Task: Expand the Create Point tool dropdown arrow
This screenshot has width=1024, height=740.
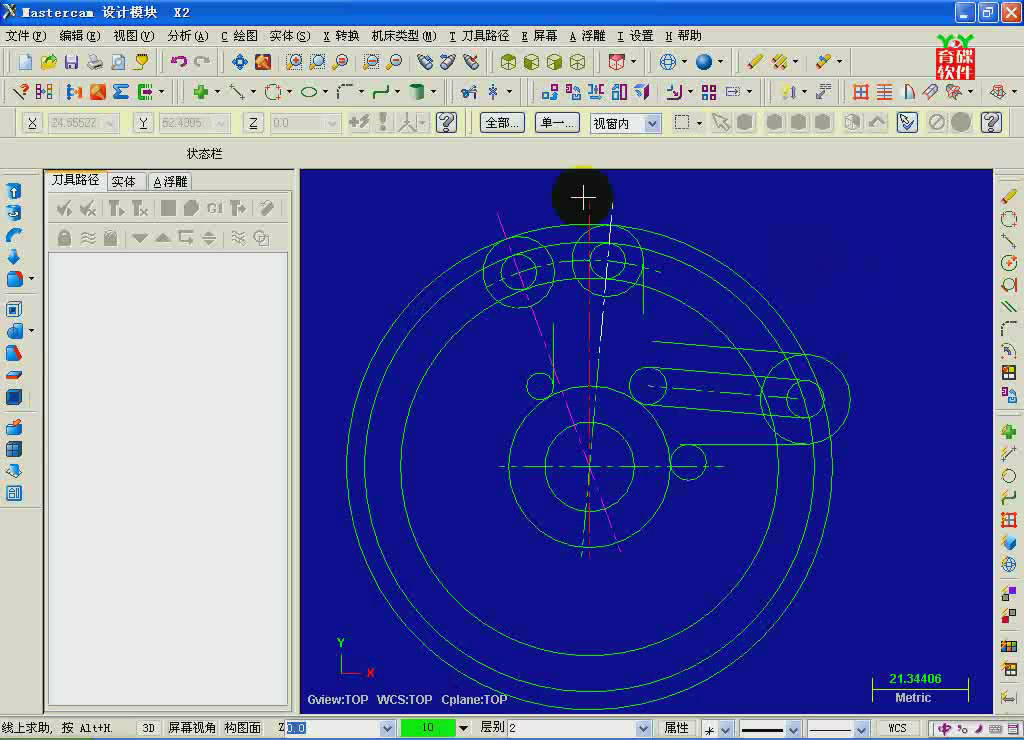Action: point(217,92)
